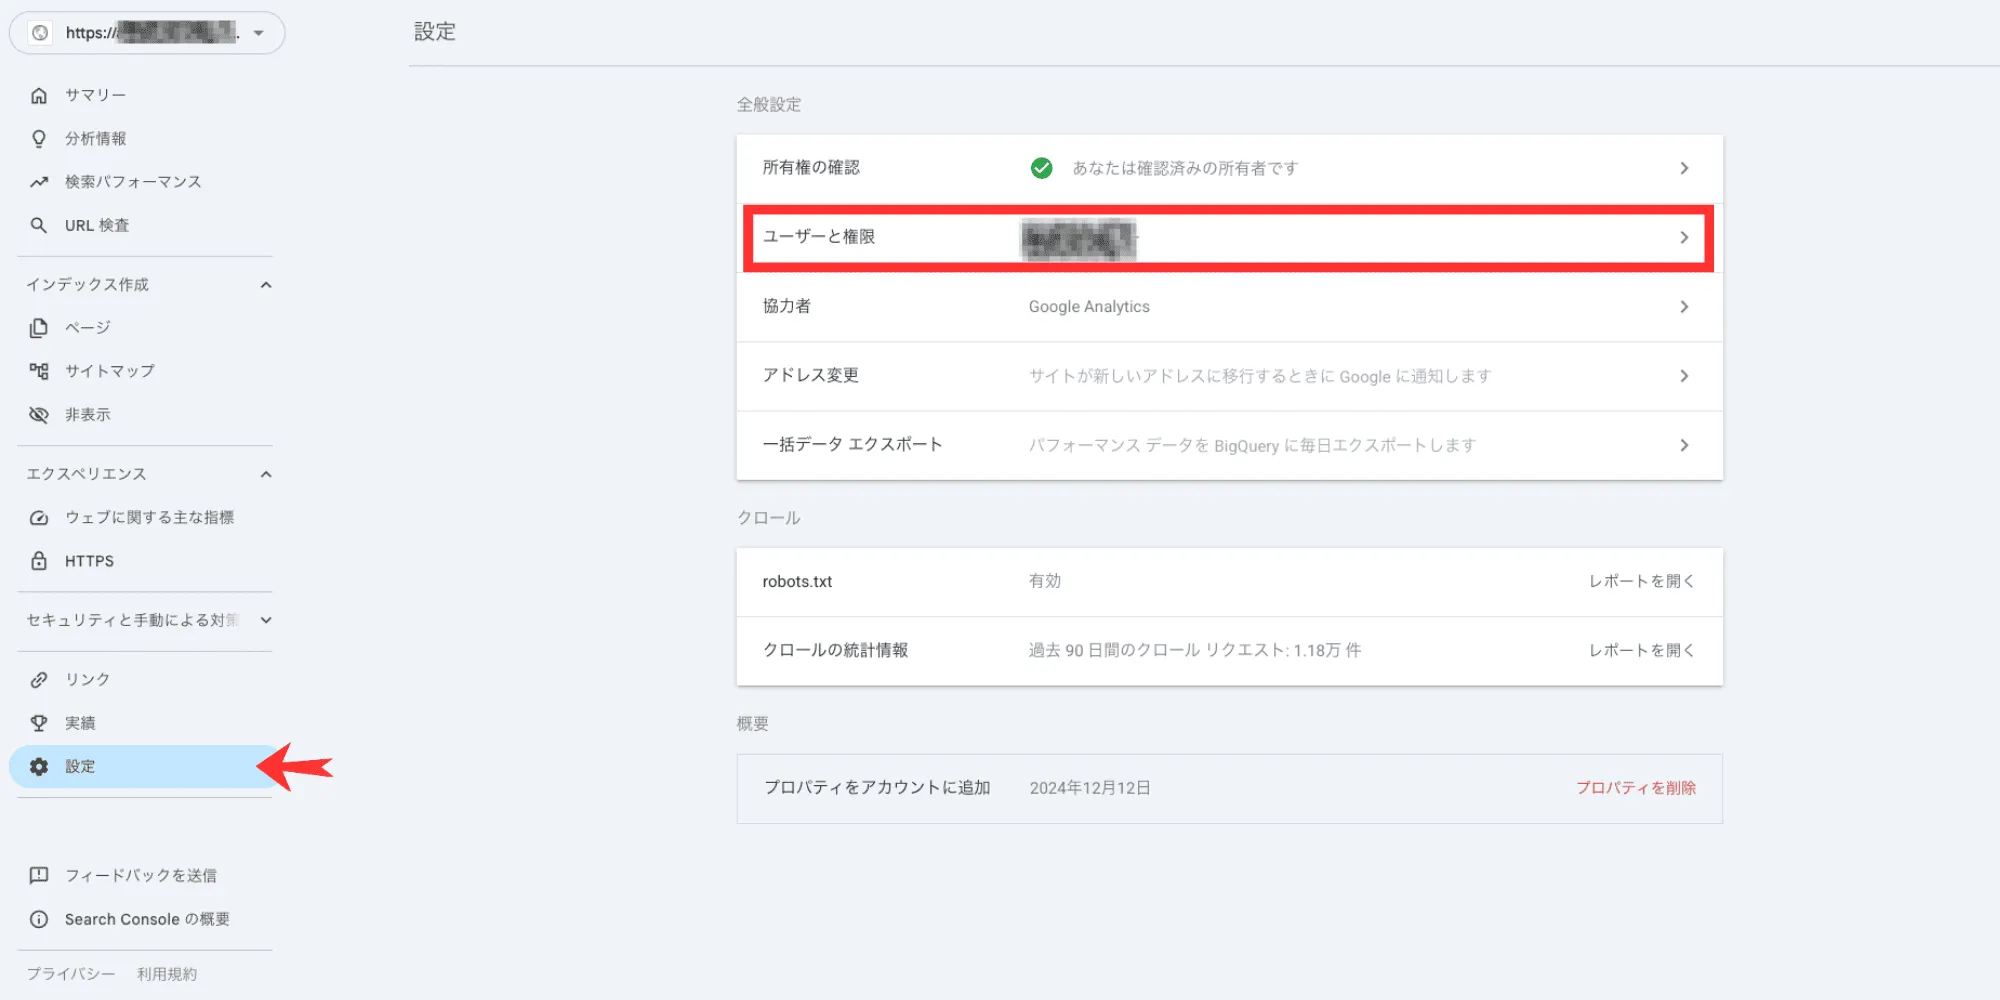Click the home icon beside サマリー

coord(39,95)
